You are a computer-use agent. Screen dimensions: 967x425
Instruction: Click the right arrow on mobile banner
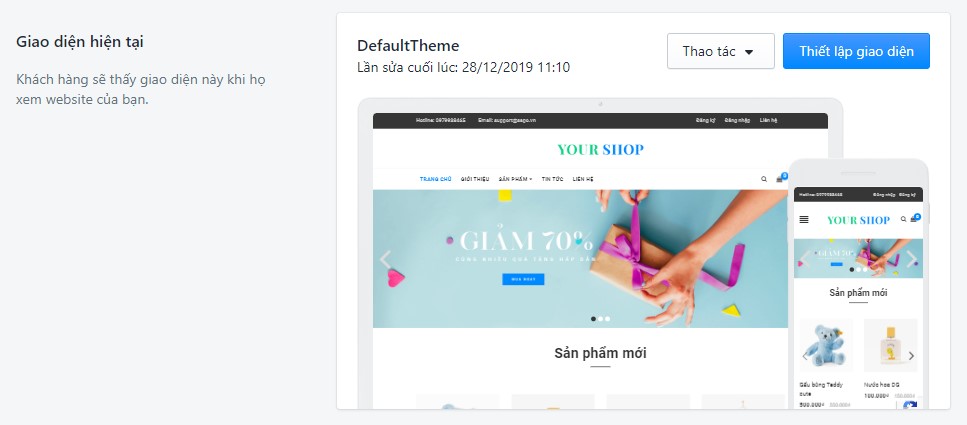pyautogui.click(x=912, y=259)
